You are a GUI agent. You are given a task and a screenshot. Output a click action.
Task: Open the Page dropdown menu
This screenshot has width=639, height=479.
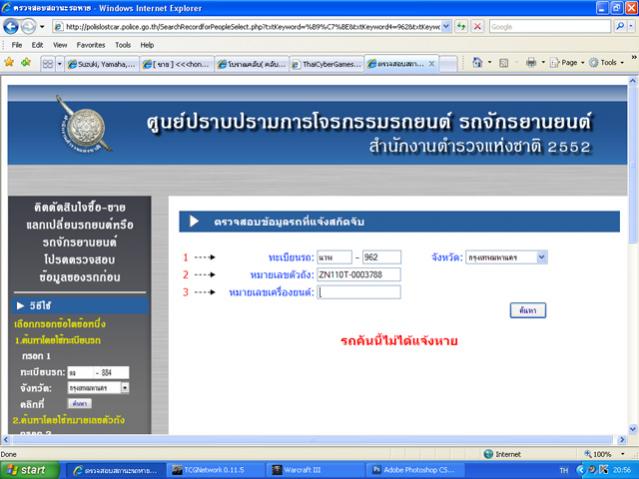coord(566,63)
